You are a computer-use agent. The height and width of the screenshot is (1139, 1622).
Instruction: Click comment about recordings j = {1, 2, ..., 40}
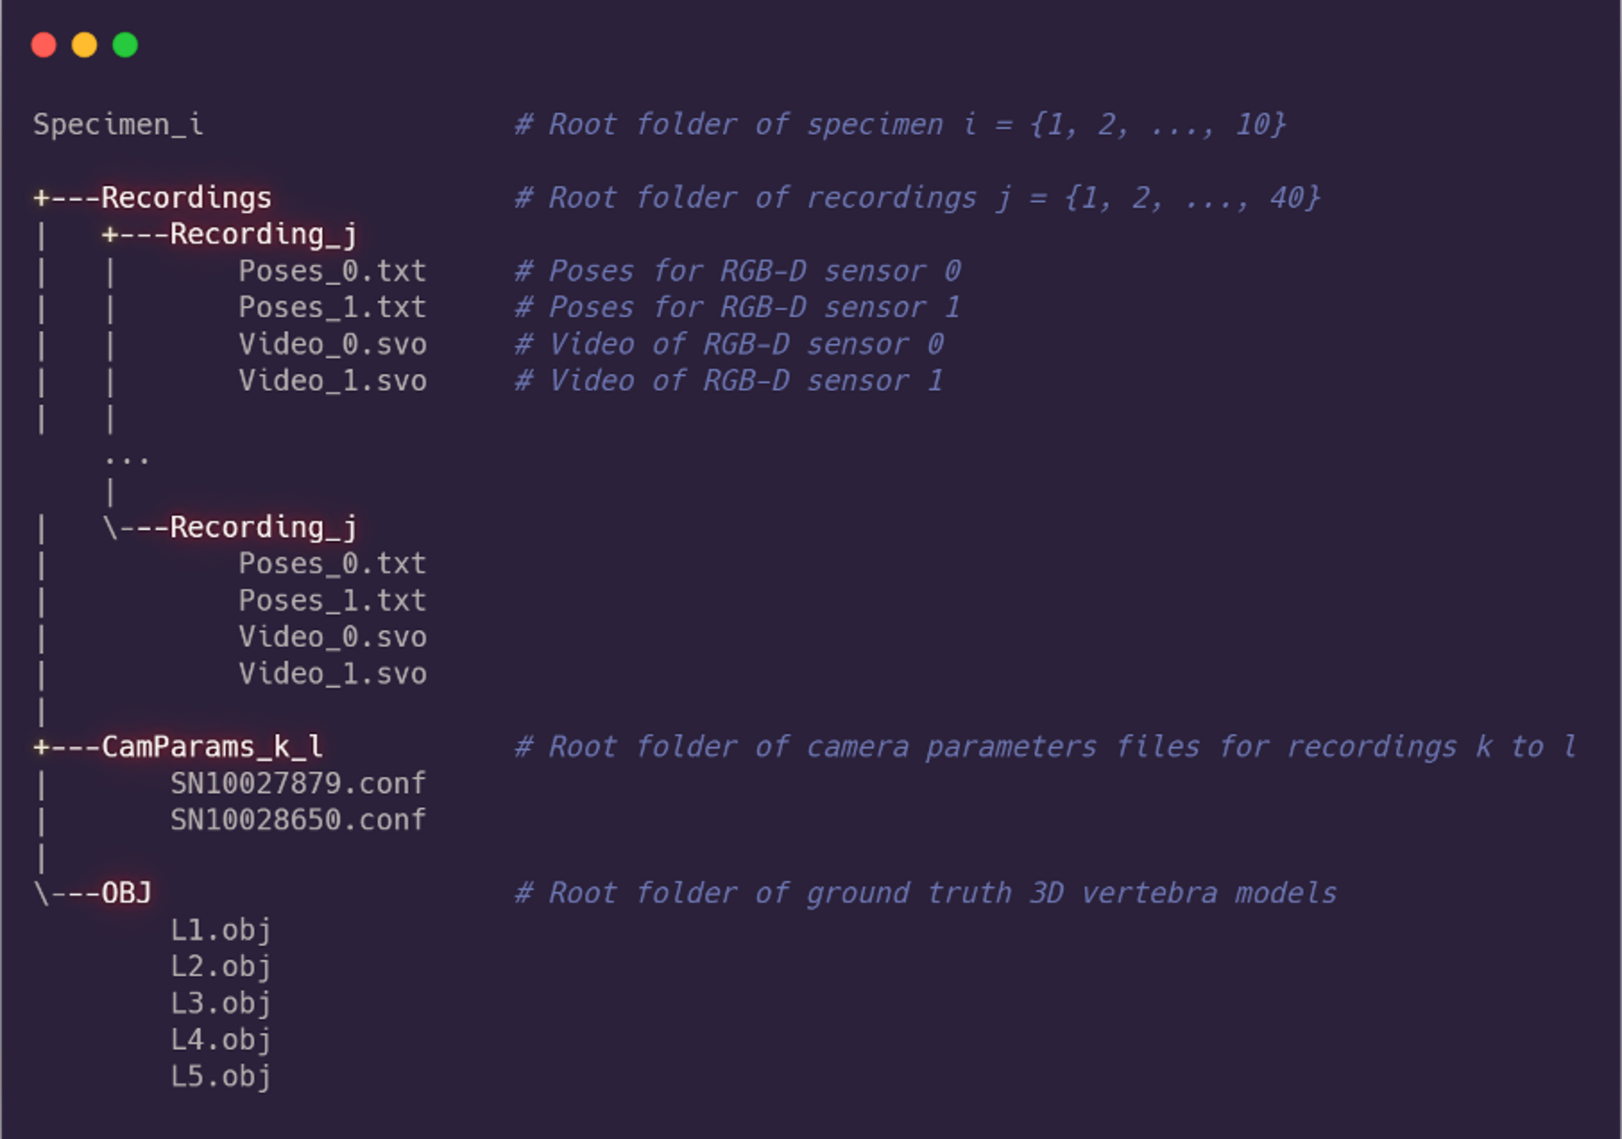pyautogui.click(x=918, y=197)
